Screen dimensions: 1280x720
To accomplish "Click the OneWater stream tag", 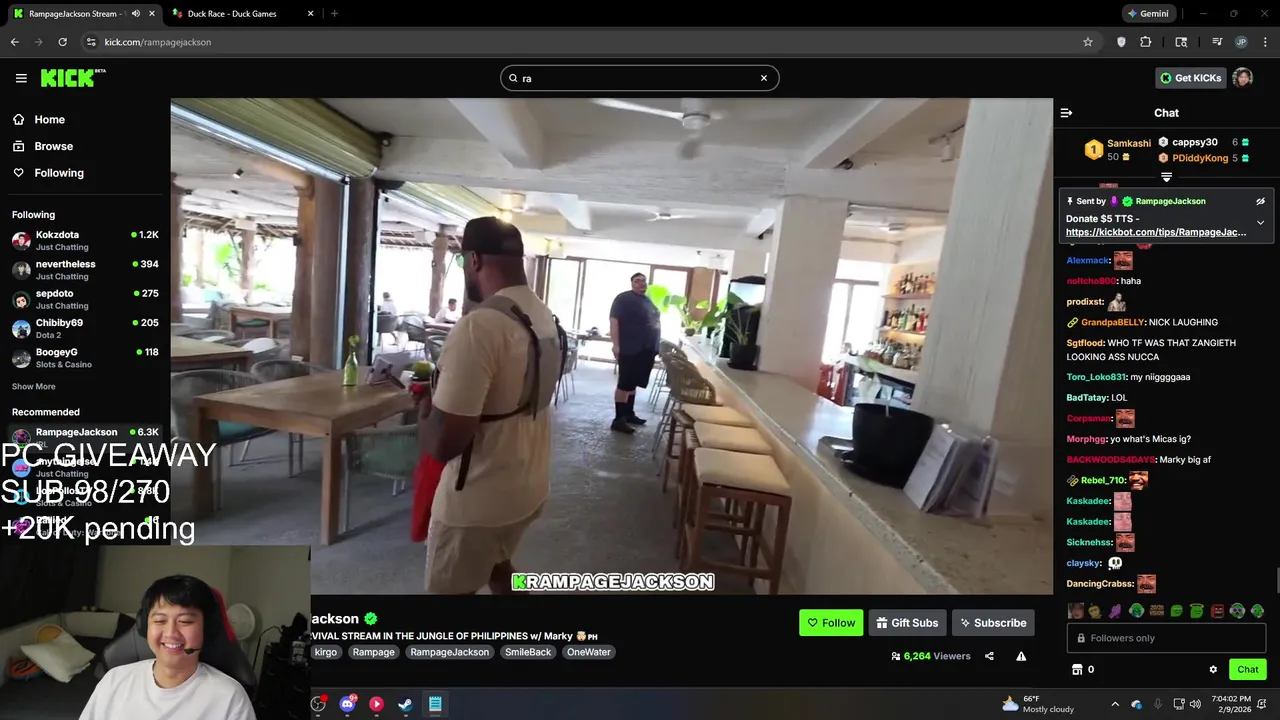I will pyautogui.click(x=589, y=652).
